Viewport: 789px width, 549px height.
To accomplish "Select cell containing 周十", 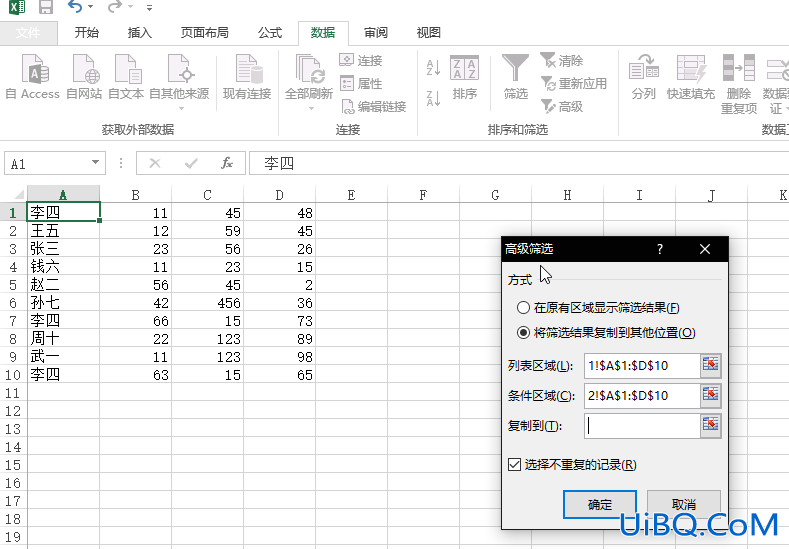I will (63, 339).
